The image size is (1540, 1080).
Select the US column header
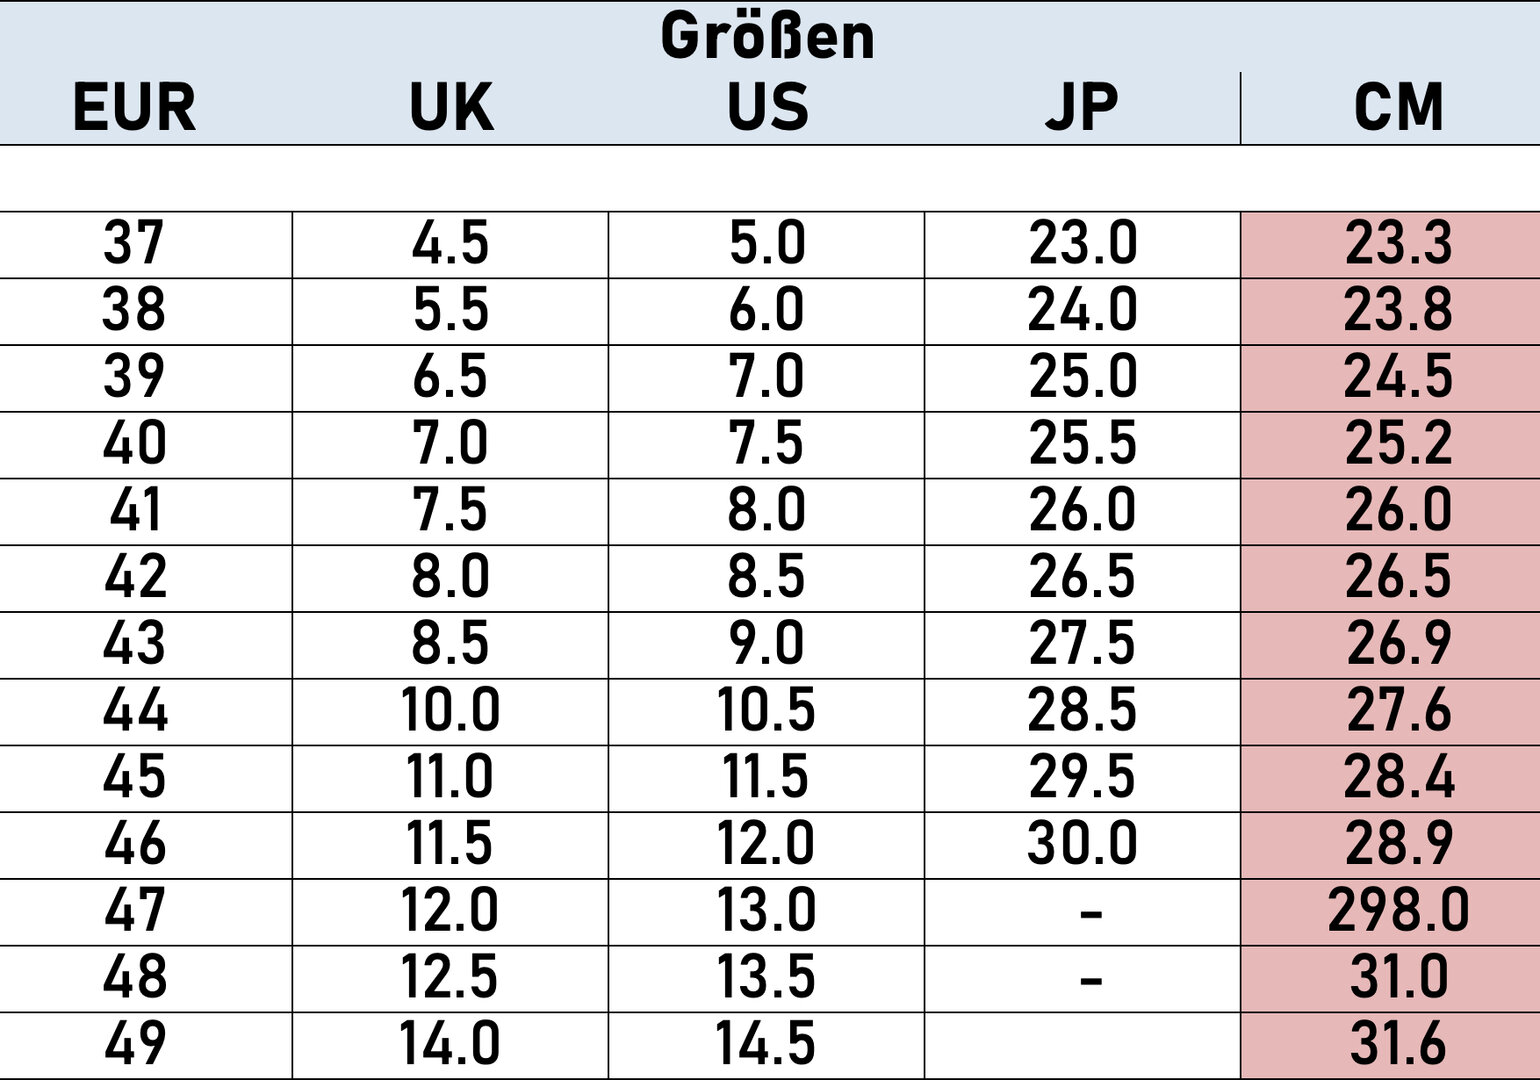click(x=767, y=107)
